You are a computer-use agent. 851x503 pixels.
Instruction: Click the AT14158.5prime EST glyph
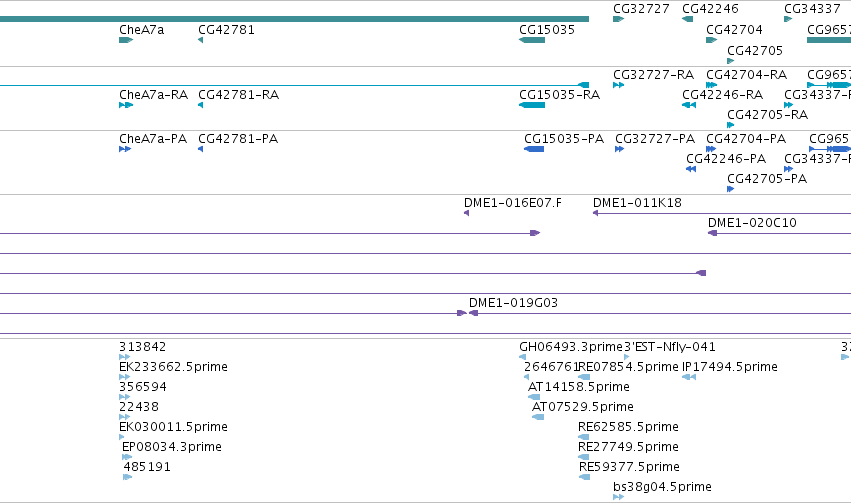click(x=534, y=397)
